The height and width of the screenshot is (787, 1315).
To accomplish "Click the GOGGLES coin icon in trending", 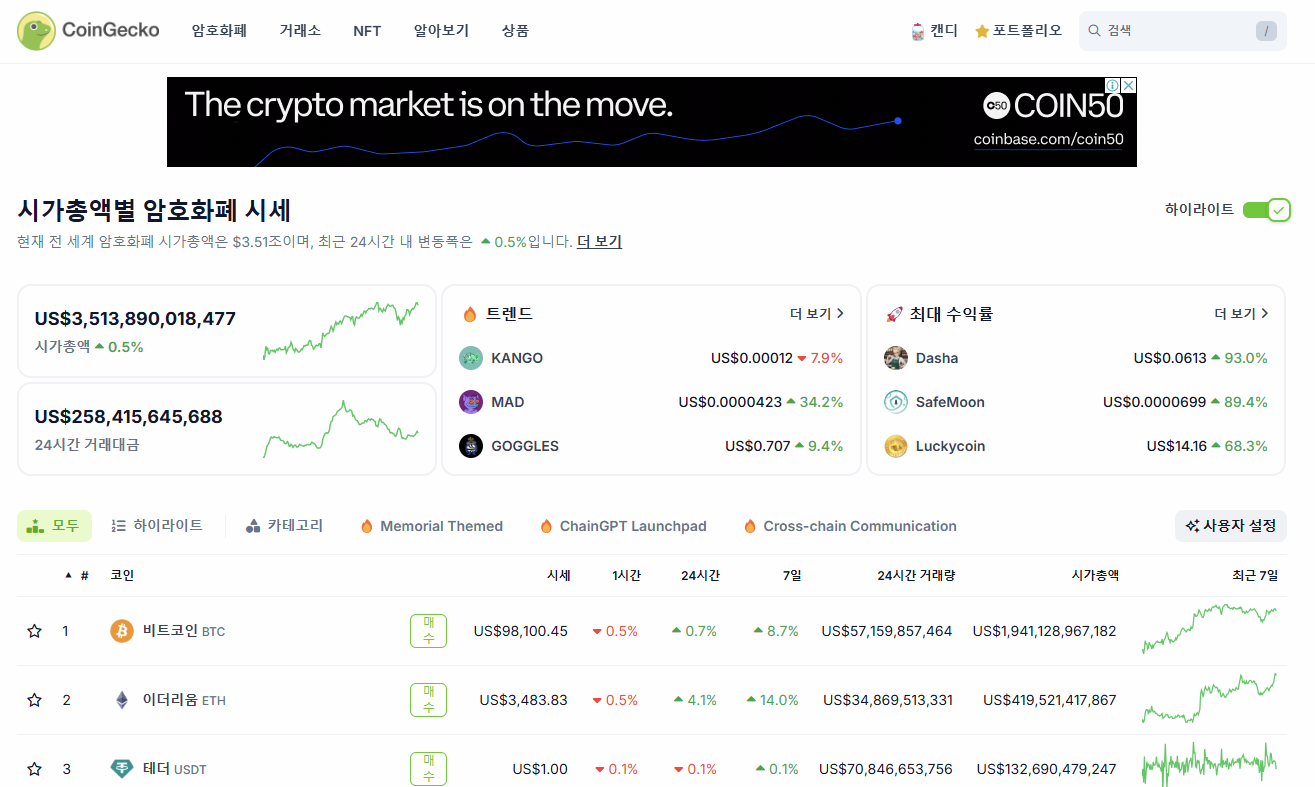I will [470, 445].
